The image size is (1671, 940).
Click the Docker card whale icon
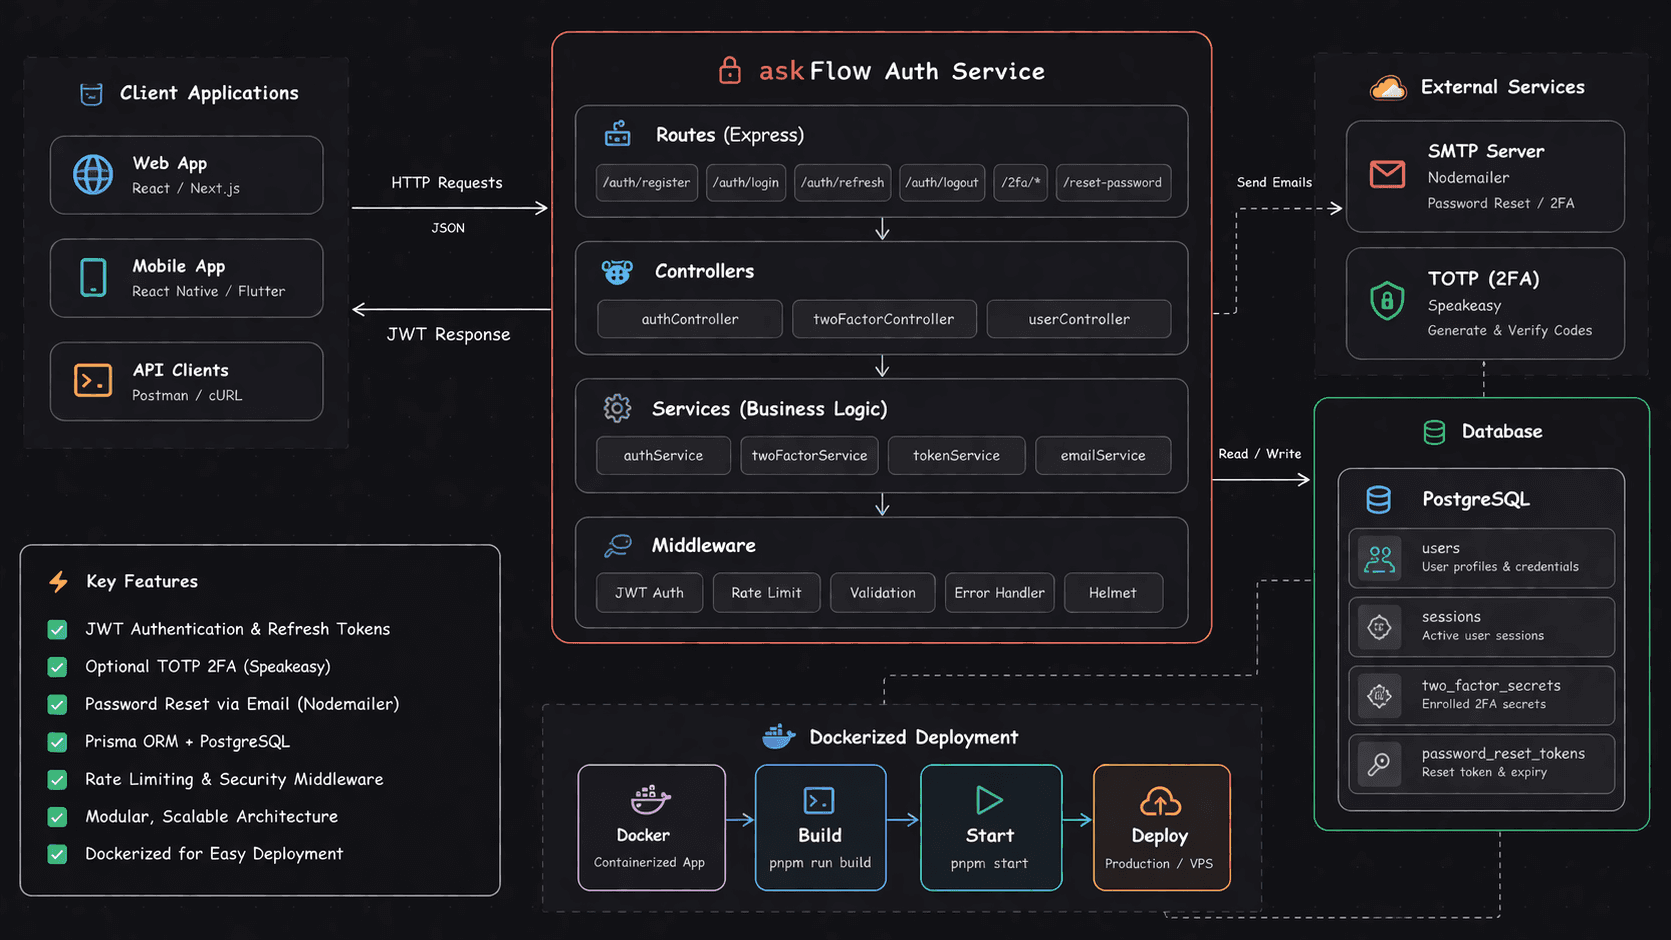[650, 799]
